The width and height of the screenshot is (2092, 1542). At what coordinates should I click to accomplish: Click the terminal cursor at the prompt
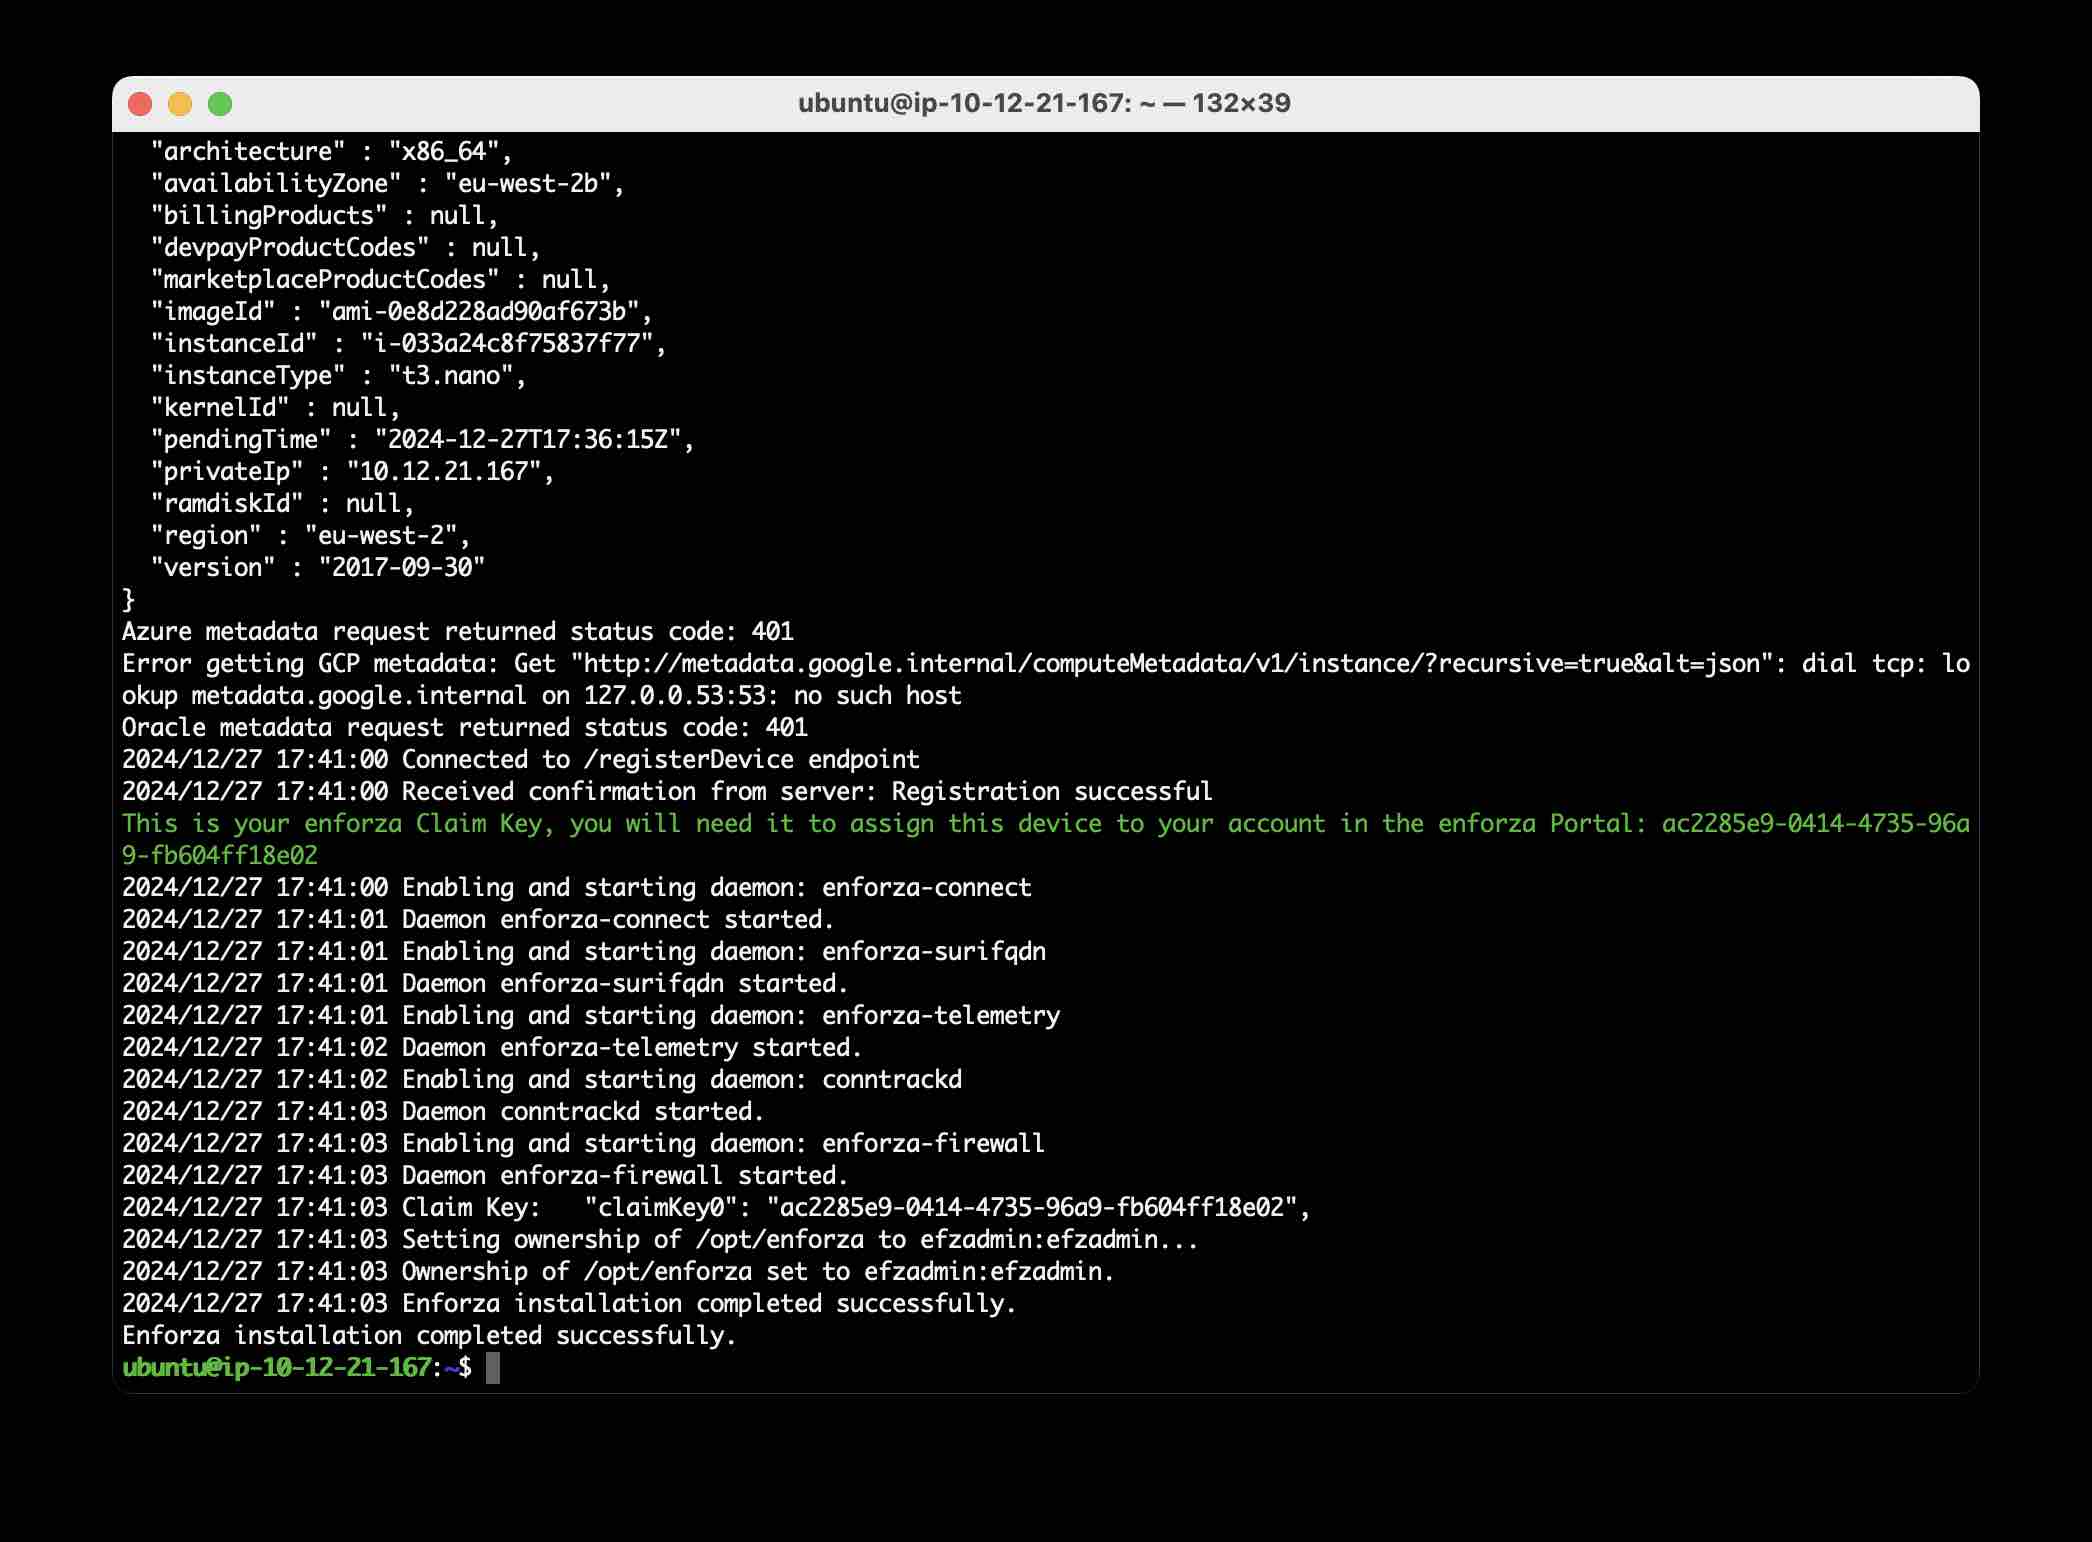pyautogui.click(x=493, y=1367)
